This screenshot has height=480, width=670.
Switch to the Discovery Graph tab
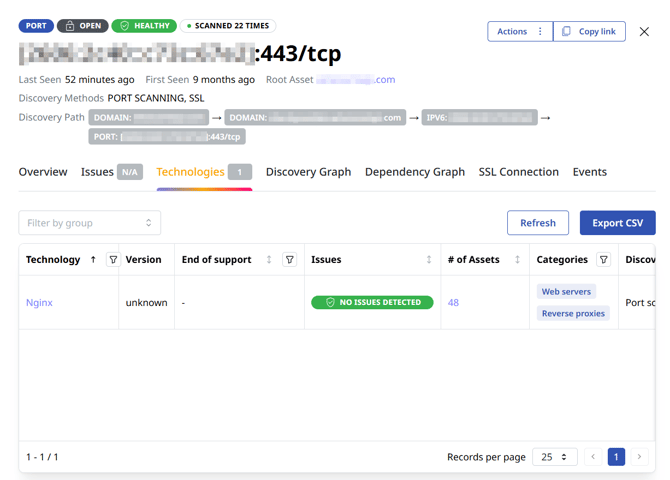(x=308, y=172)
